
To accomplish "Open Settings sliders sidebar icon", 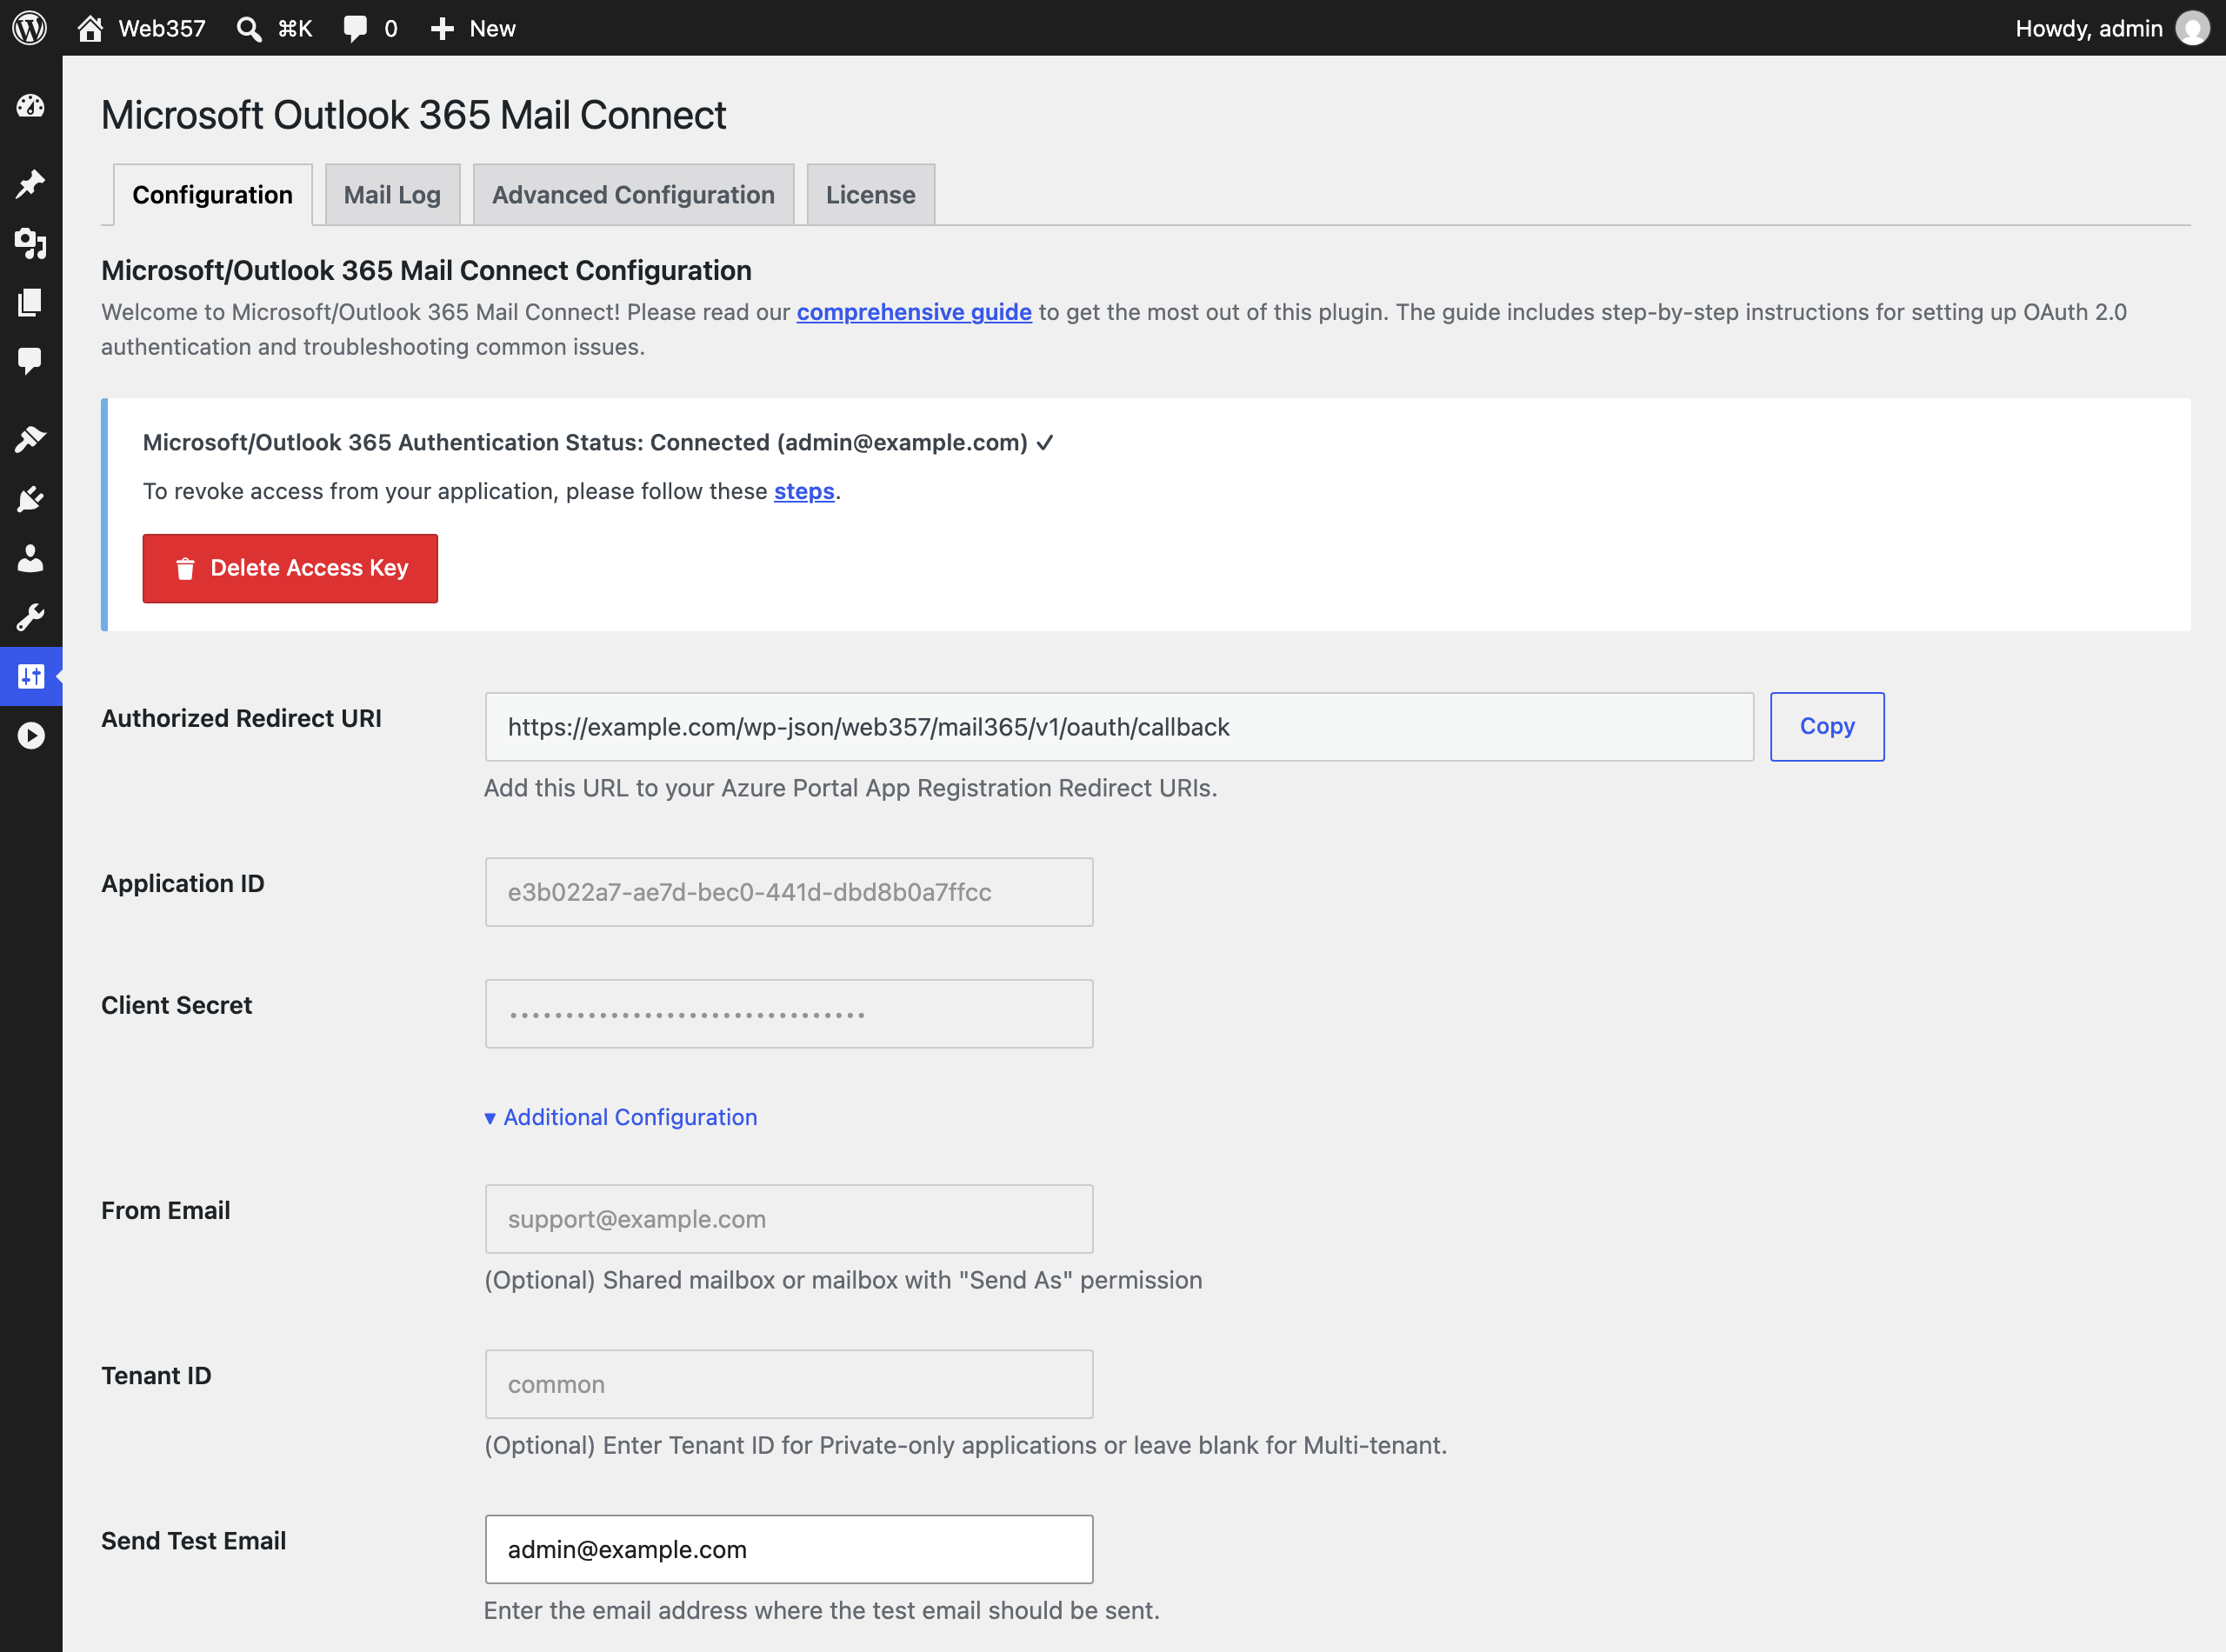I will [x=30, y=676].
